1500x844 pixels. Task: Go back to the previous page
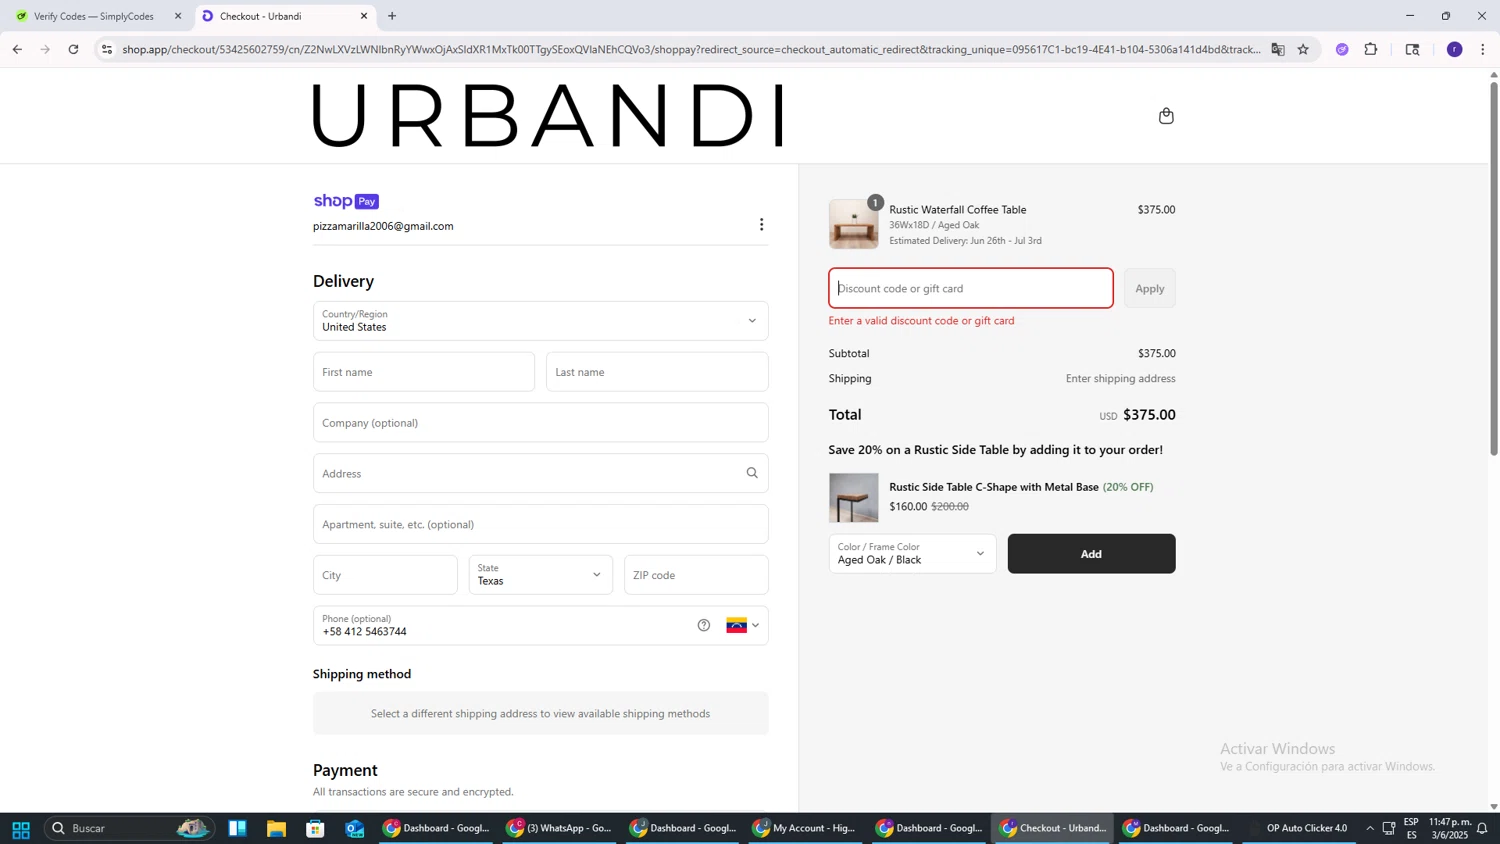pyautogui.click(x=17, y=49)
